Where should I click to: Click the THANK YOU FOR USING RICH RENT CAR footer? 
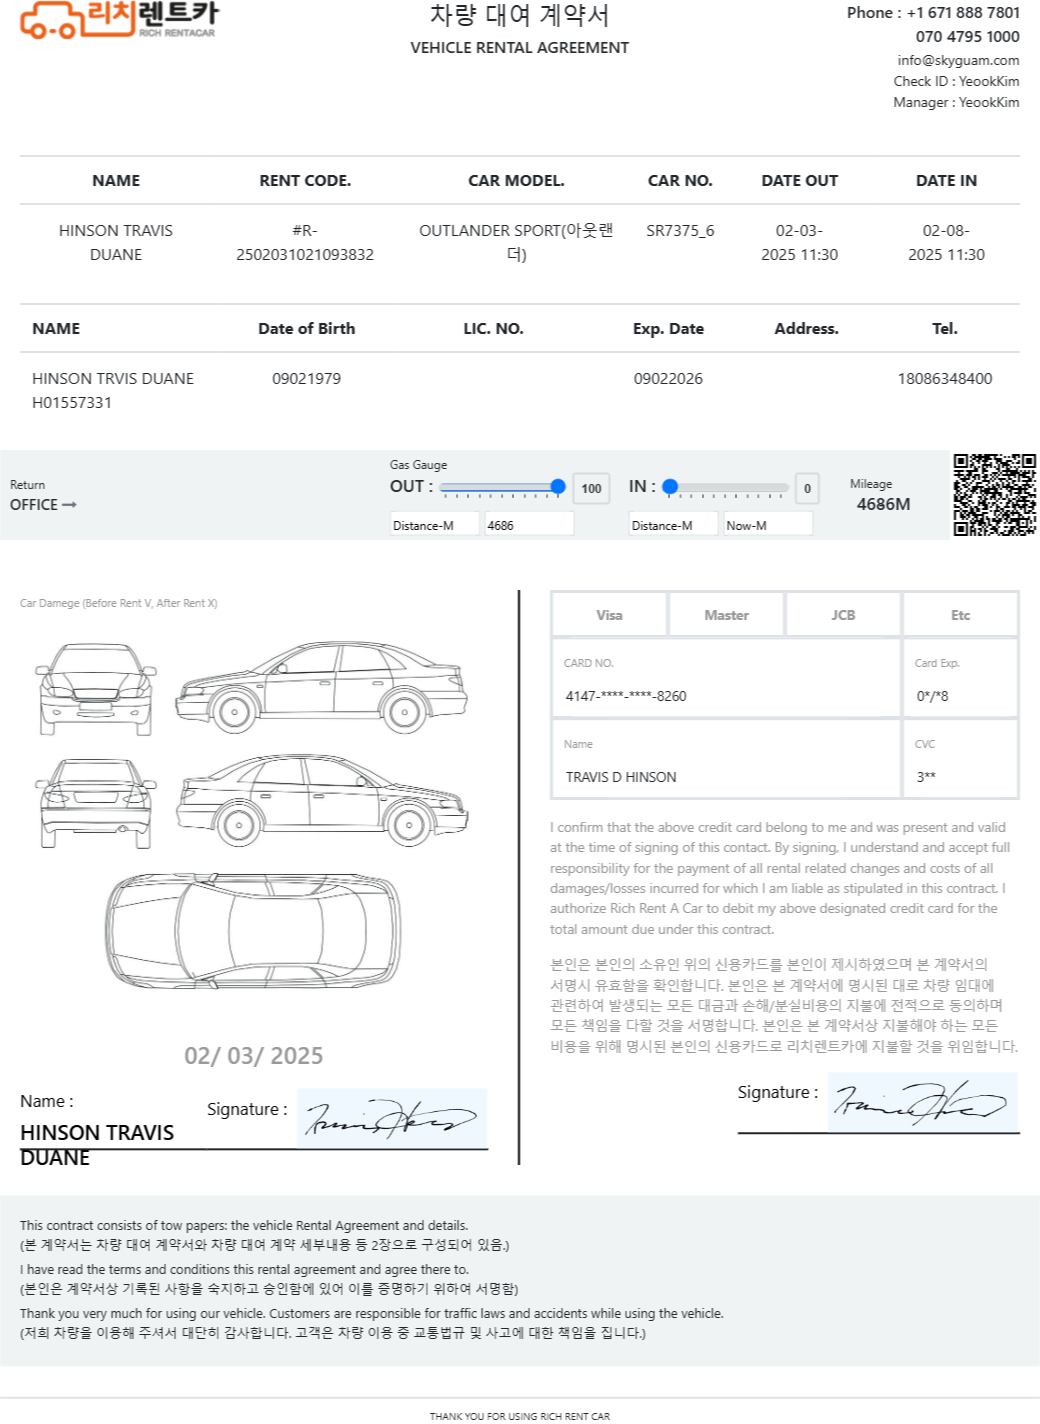519,1416
